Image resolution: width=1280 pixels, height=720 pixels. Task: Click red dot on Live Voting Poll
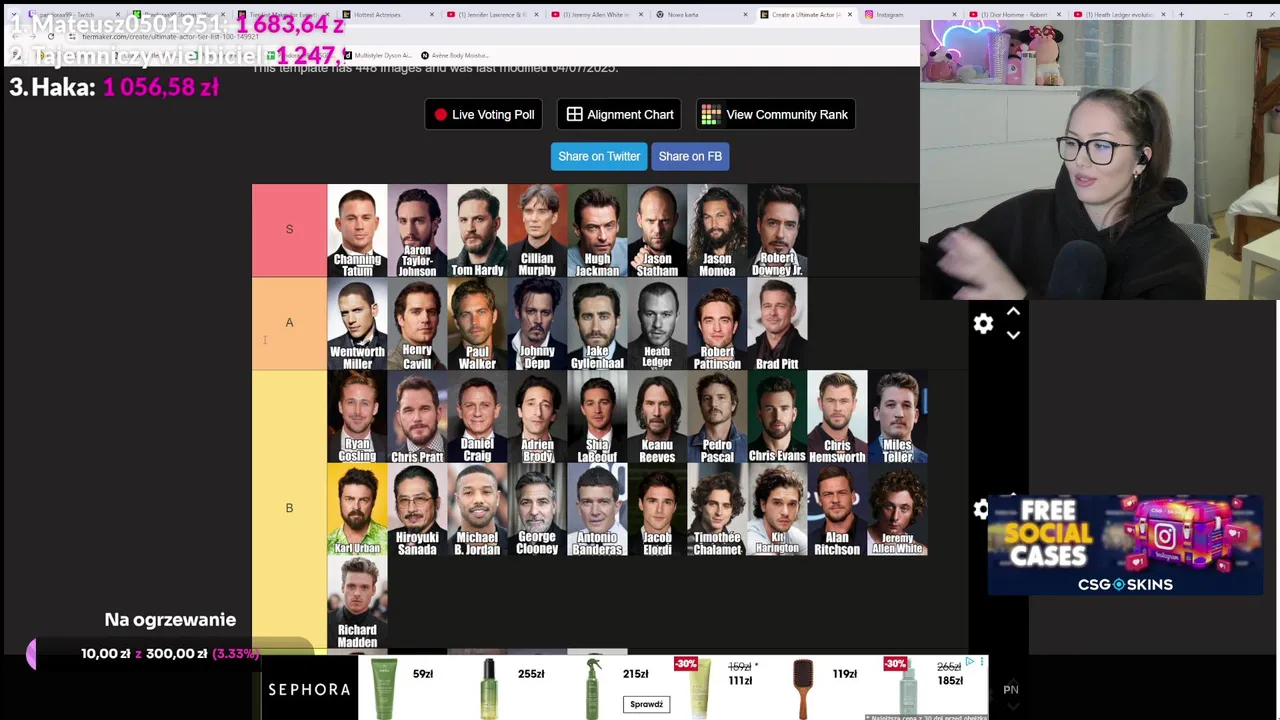pos(440,115)
